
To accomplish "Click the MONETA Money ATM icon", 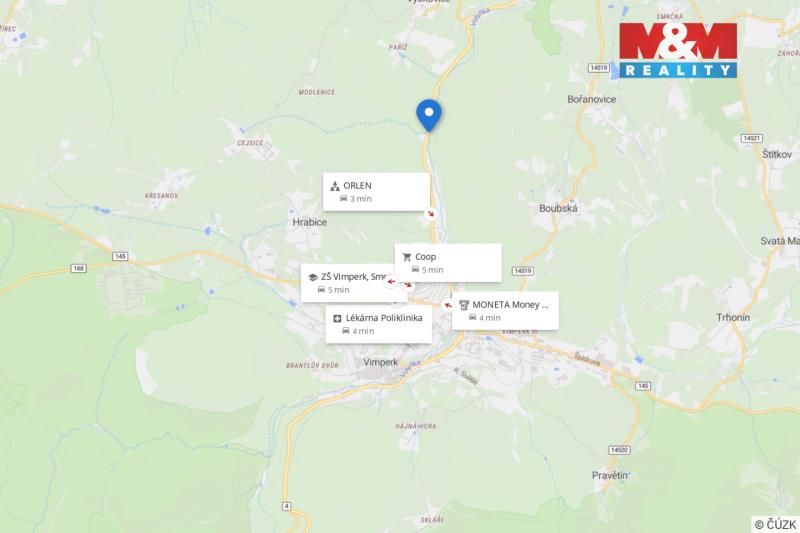I will pyautogui.click(x=464, y=305).
